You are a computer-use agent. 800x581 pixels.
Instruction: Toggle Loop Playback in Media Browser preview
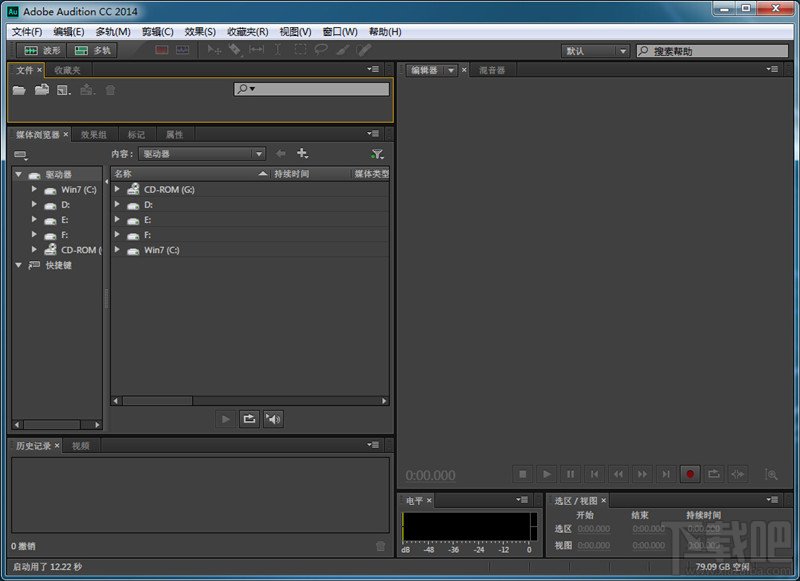[x=250, y=419]
